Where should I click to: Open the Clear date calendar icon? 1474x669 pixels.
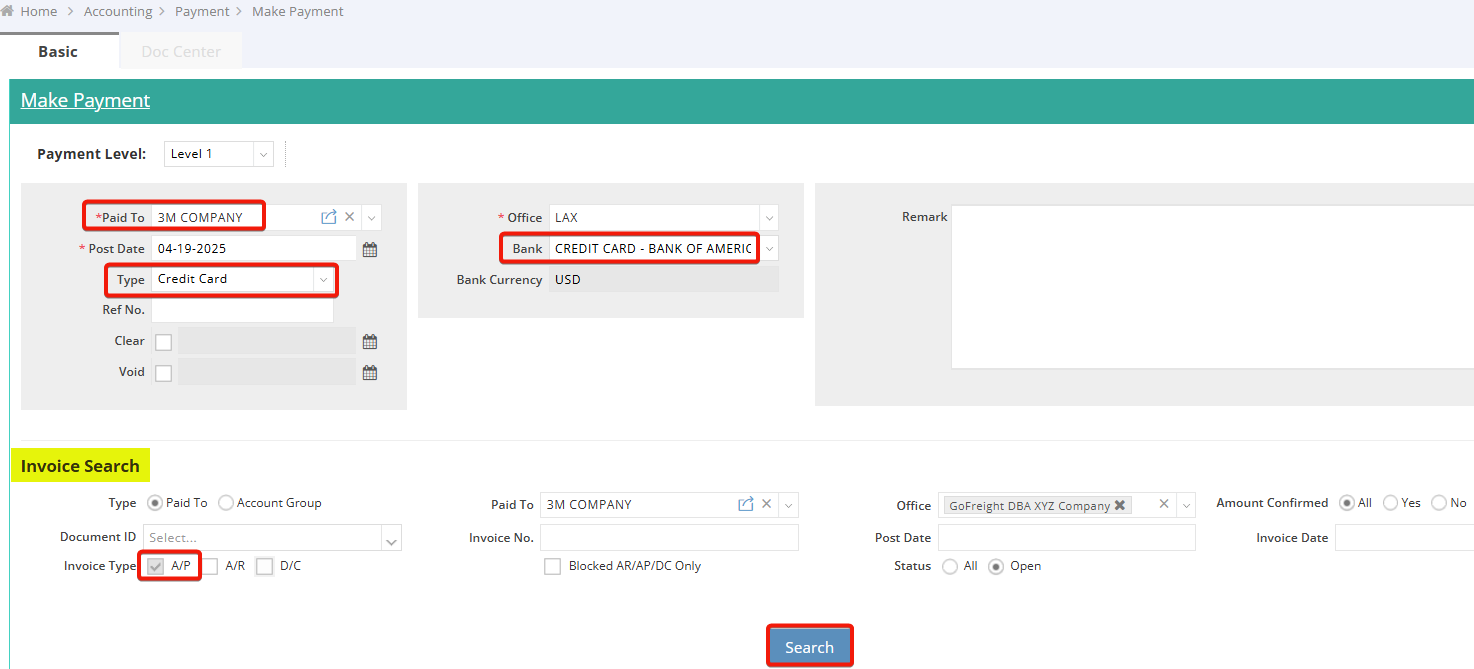coord(370,342)
